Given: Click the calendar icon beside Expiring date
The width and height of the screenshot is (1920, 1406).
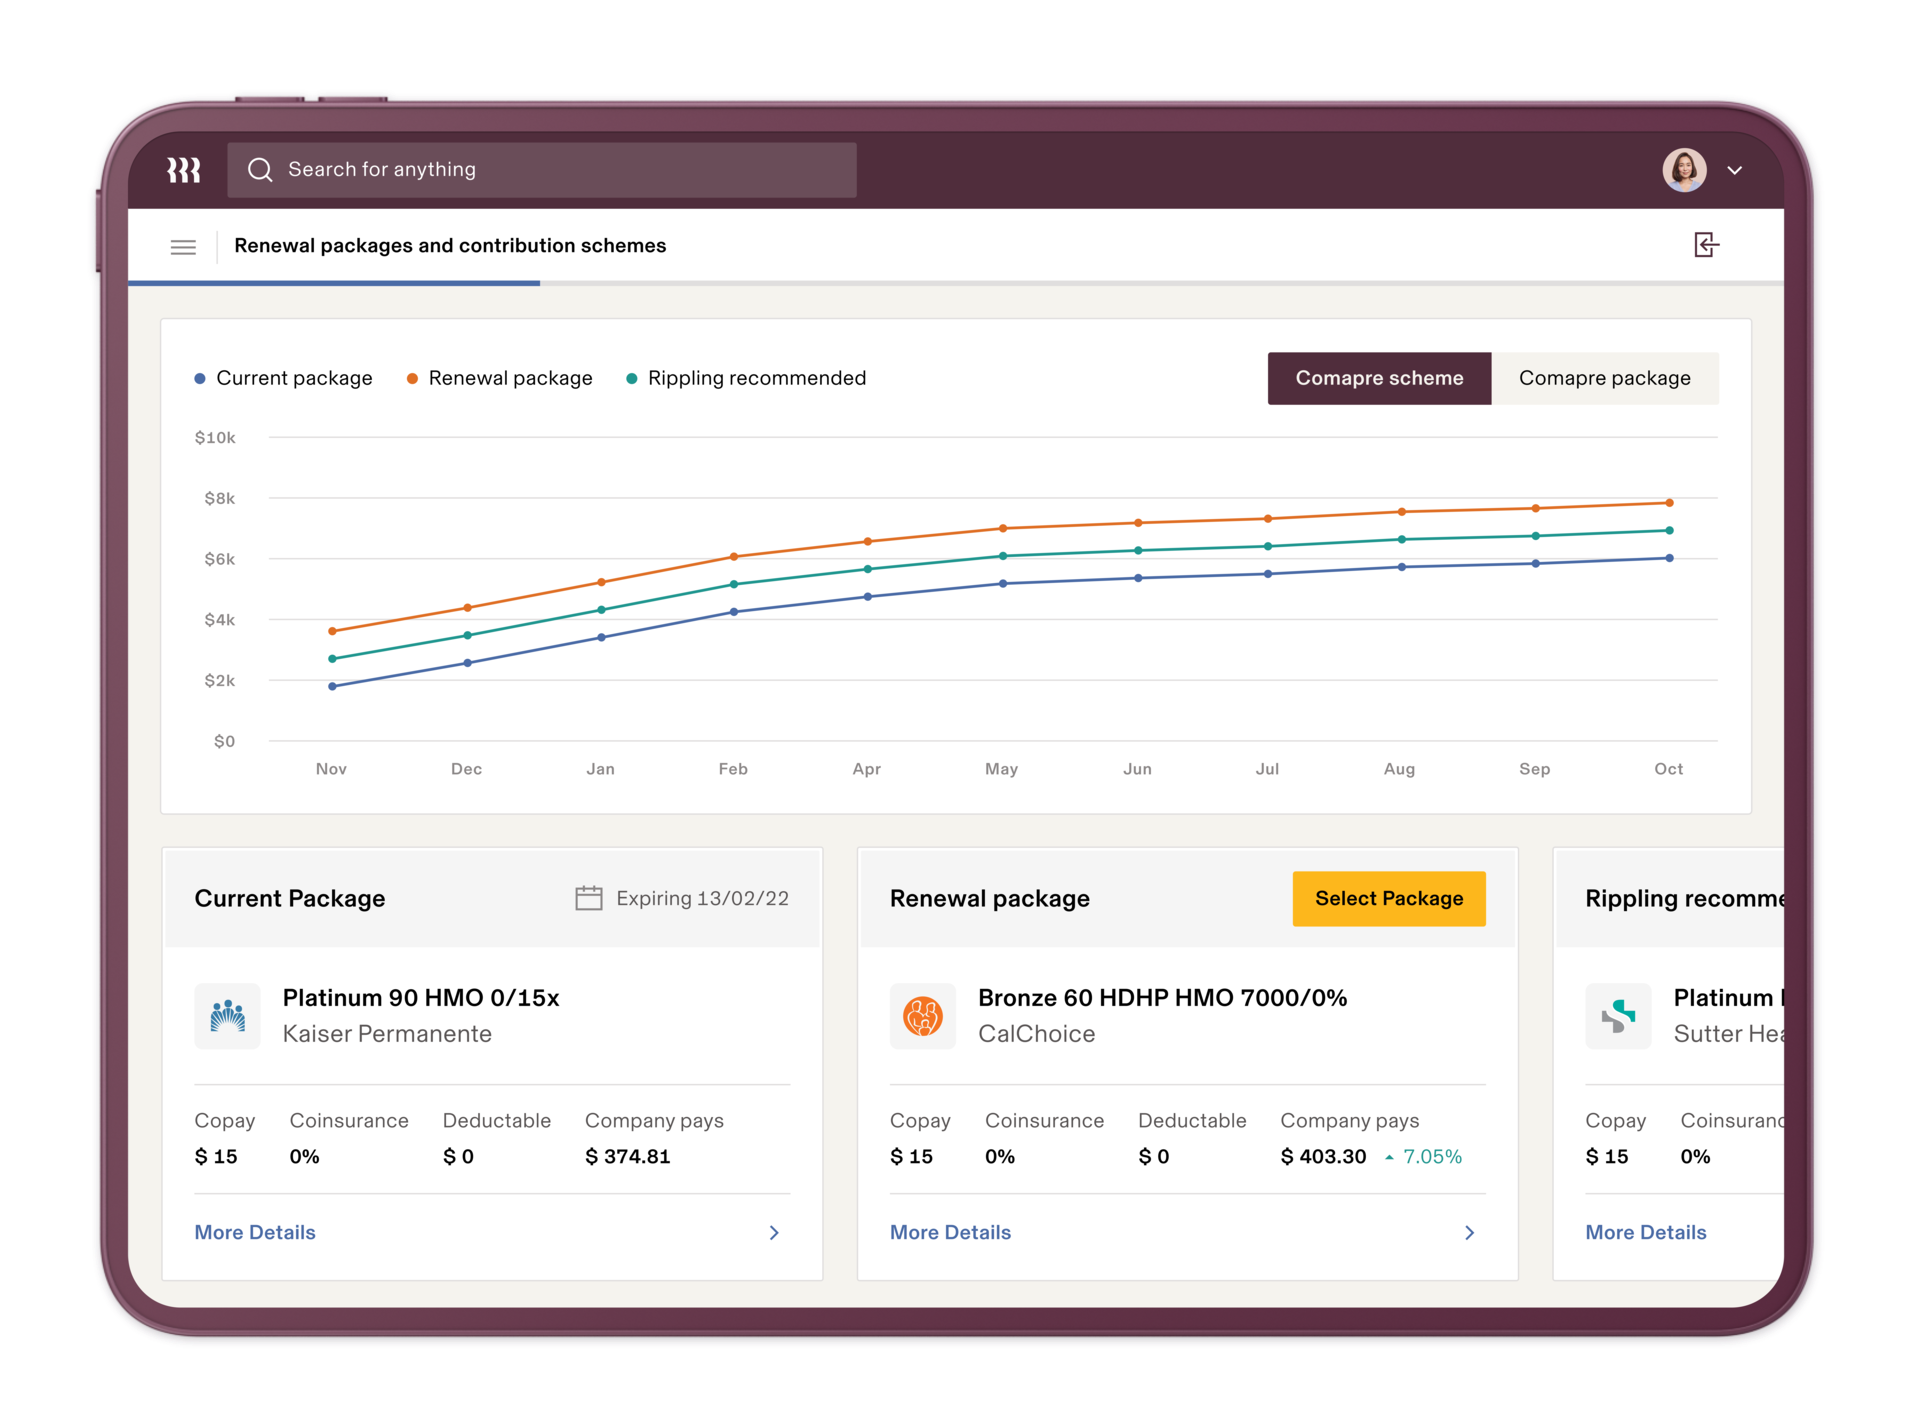Looking at the screenshot, I should coord(588,898).
